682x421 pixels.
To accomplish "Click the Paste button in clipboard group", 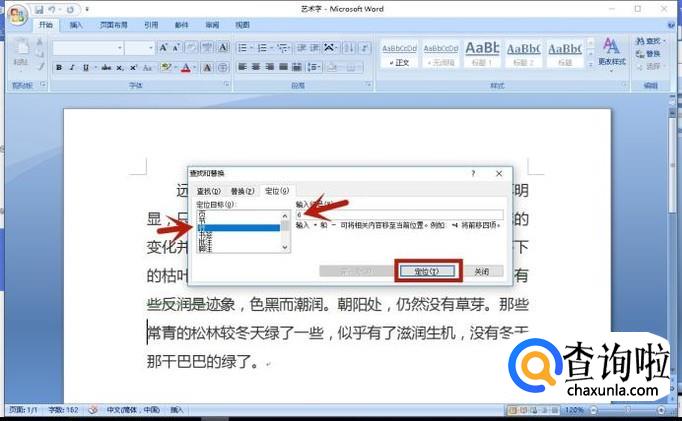I will click(21, 54).
